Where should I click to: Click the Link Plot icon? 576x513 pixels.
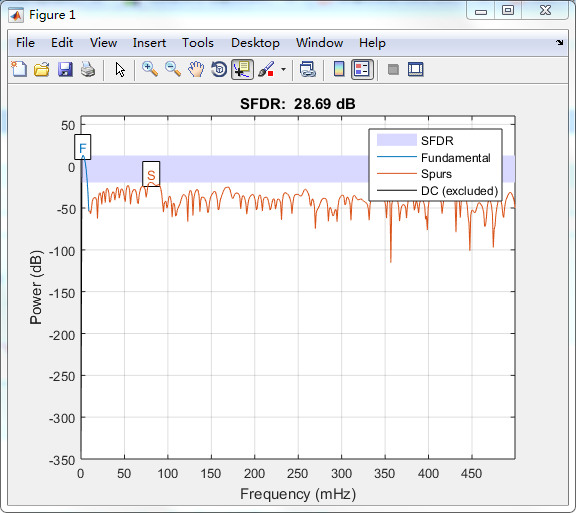point(307,69)
